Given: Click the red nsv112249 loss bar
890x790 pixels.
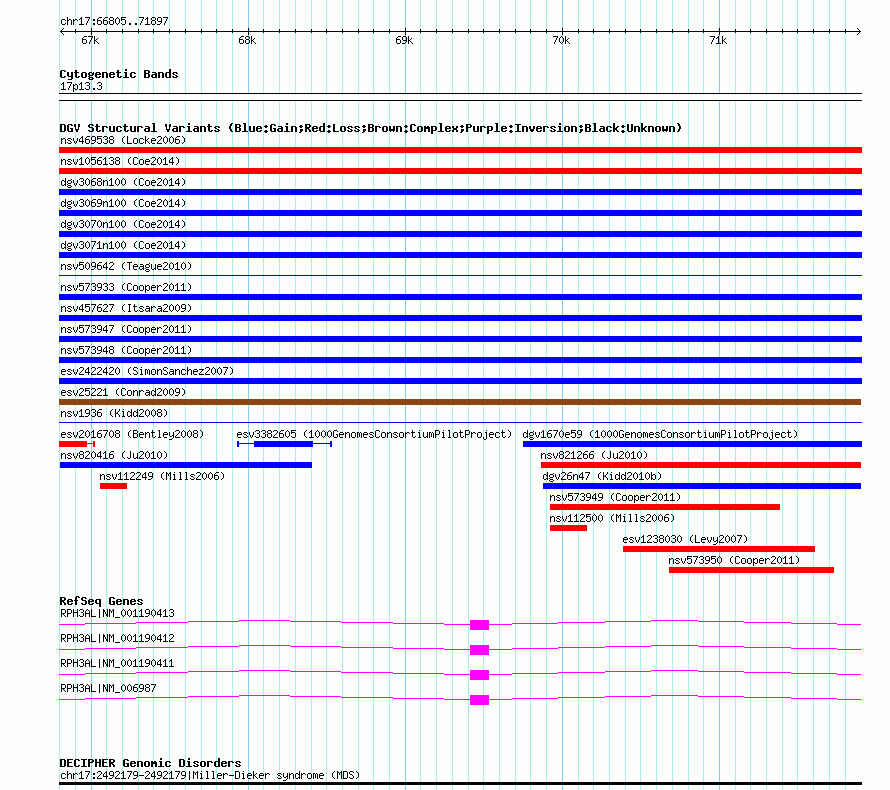Looking at the screenshot, I should pos(114,486).
